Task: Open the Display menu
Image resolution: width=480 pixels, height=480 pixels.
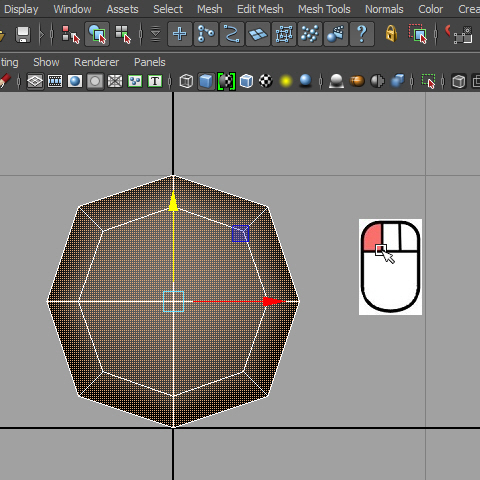Action: click(21, 9)
